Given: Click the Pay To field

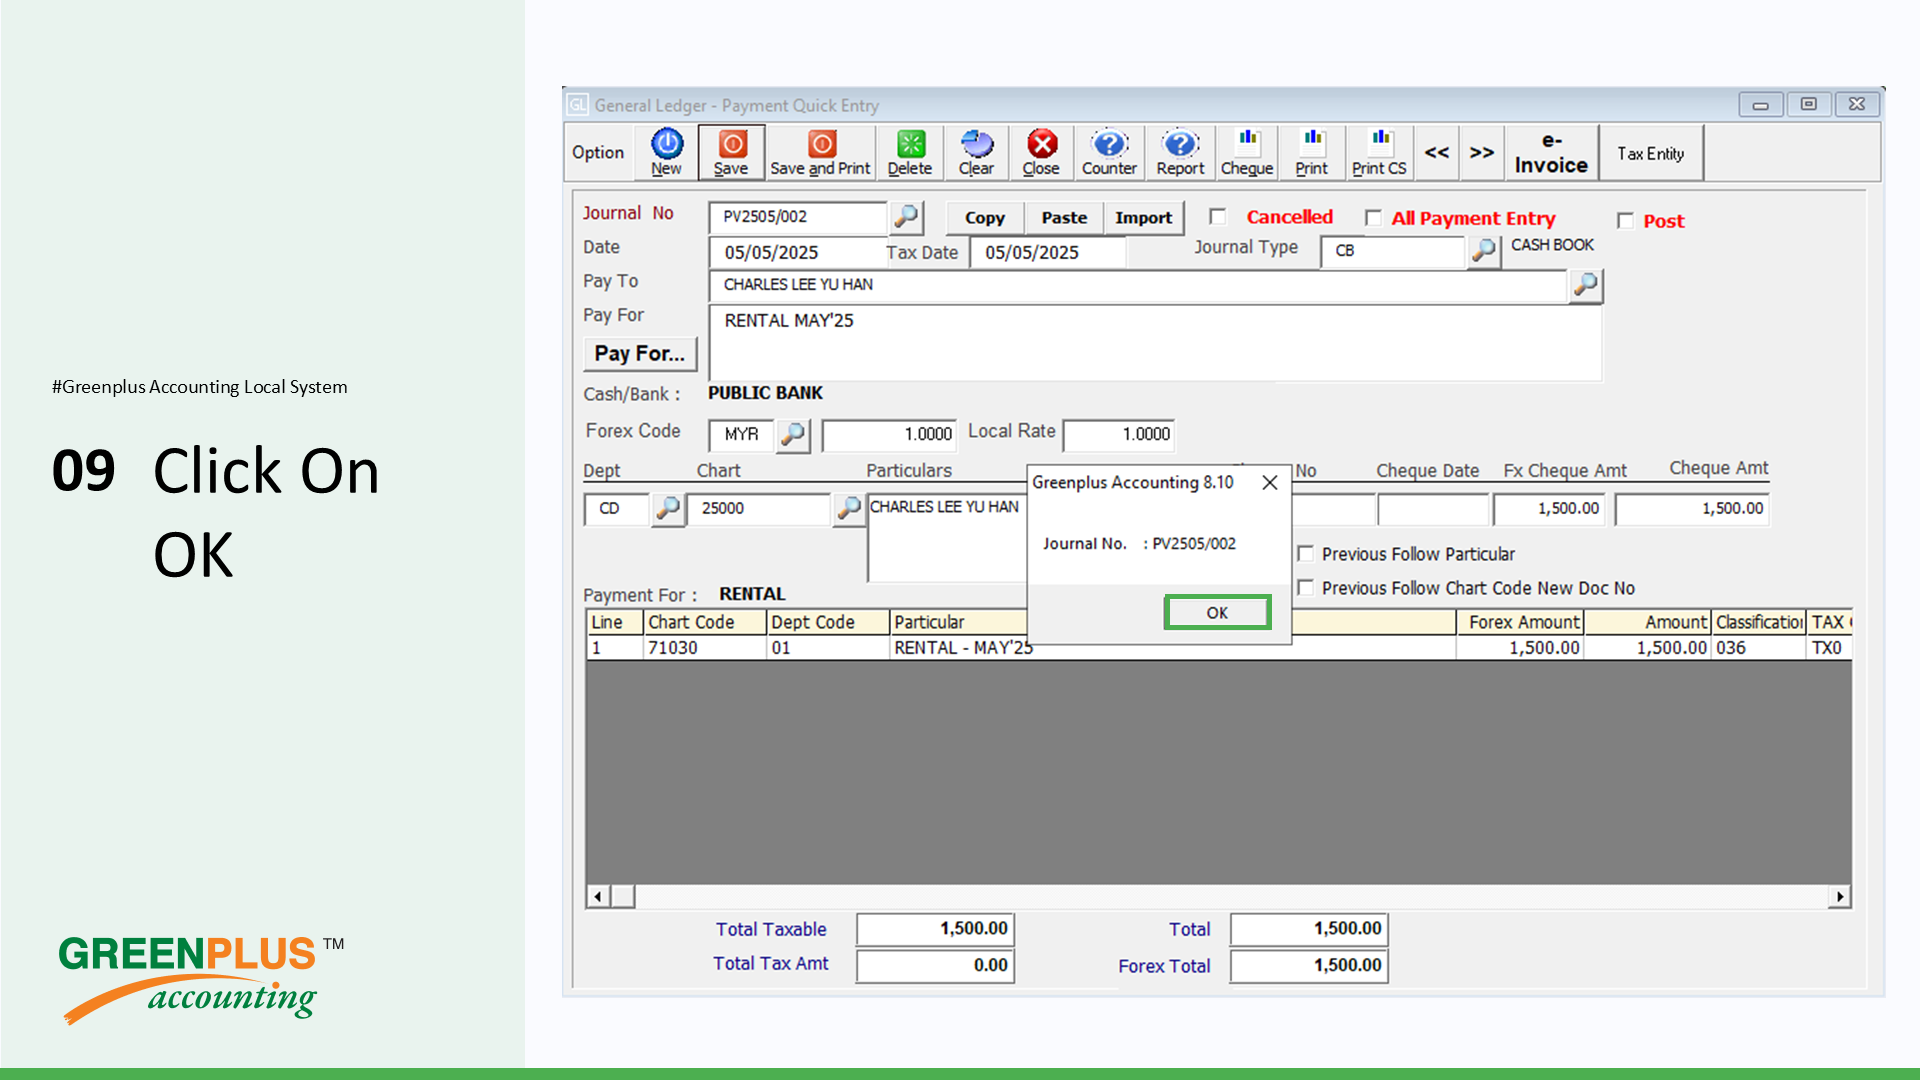Looking at the screenshot, I should coord(1137,285).
